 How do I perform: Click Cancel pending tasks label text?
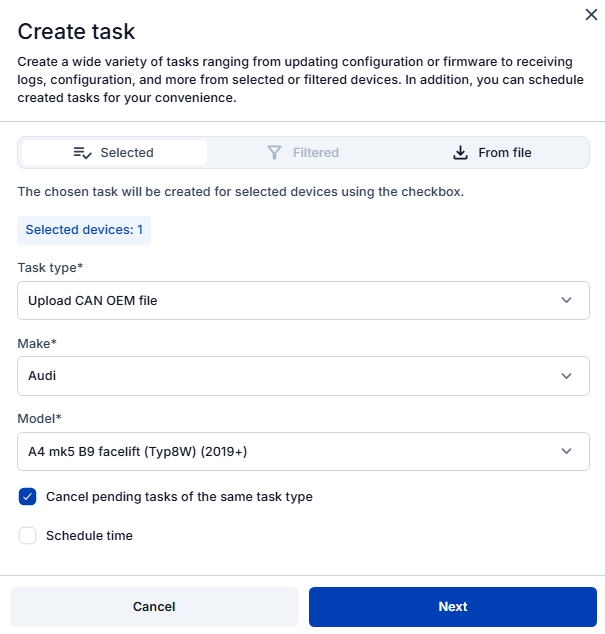(x=179, y=497)
